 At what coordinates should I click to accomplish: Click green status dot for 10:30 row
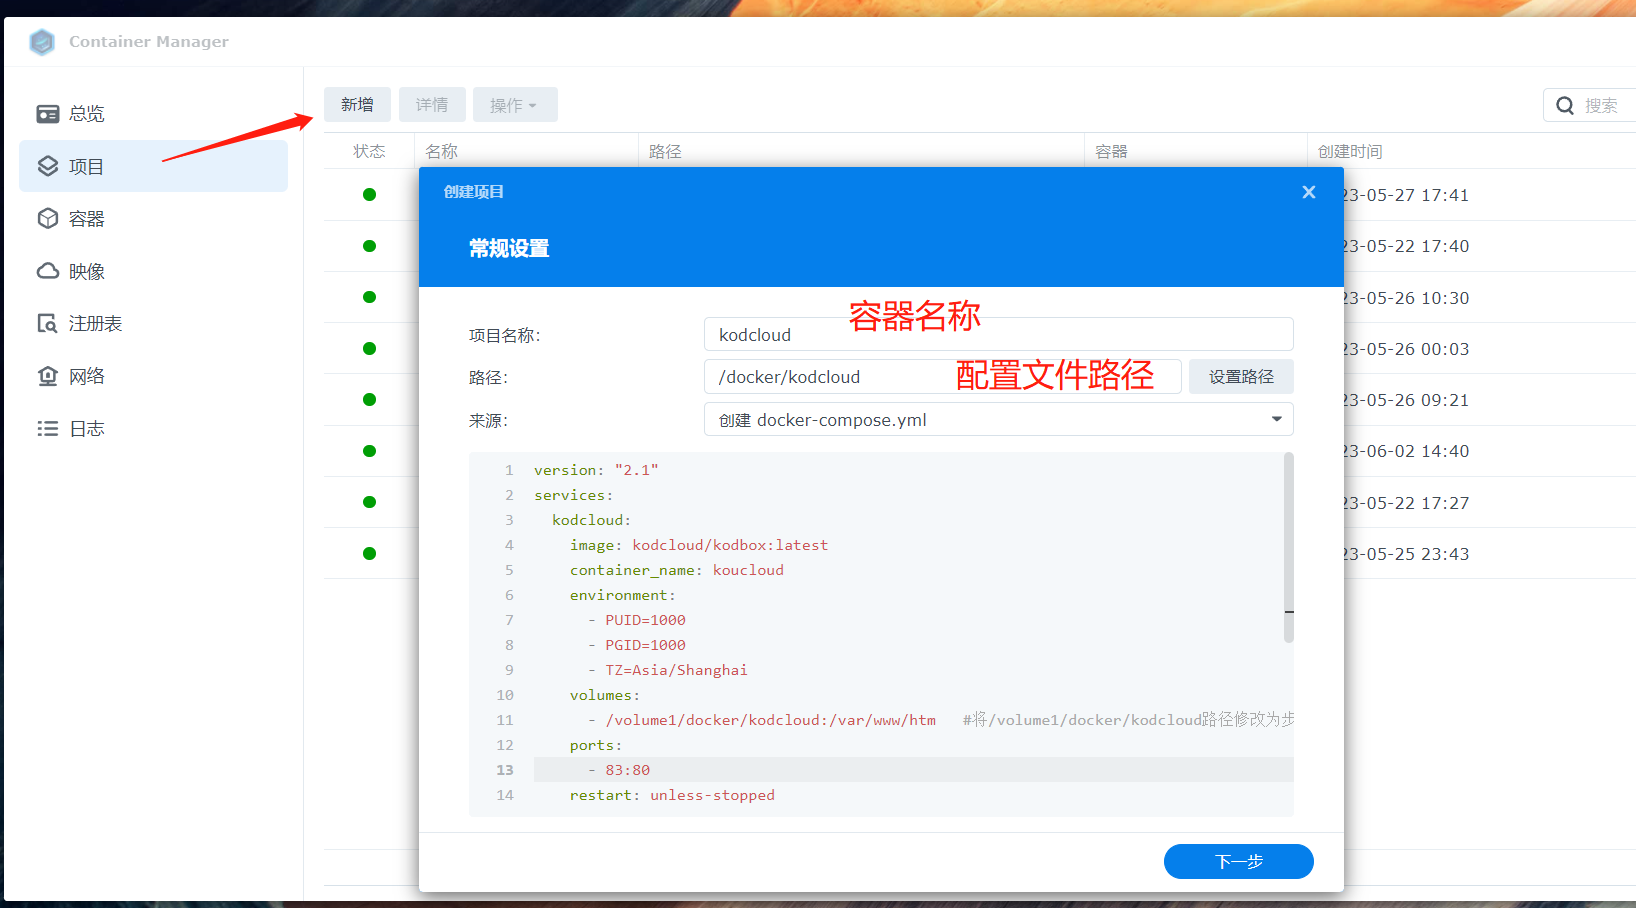point(369,297)
